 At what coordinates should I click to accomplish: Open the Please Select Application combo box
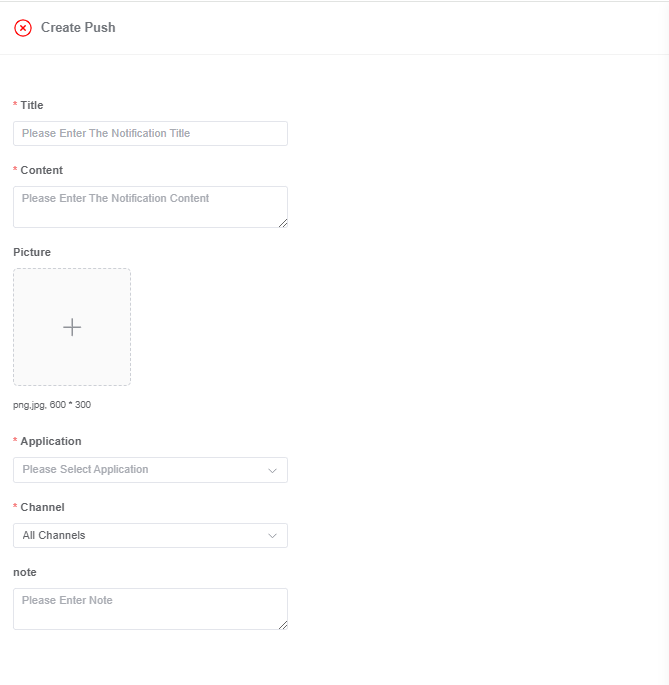tap(150, 470)
